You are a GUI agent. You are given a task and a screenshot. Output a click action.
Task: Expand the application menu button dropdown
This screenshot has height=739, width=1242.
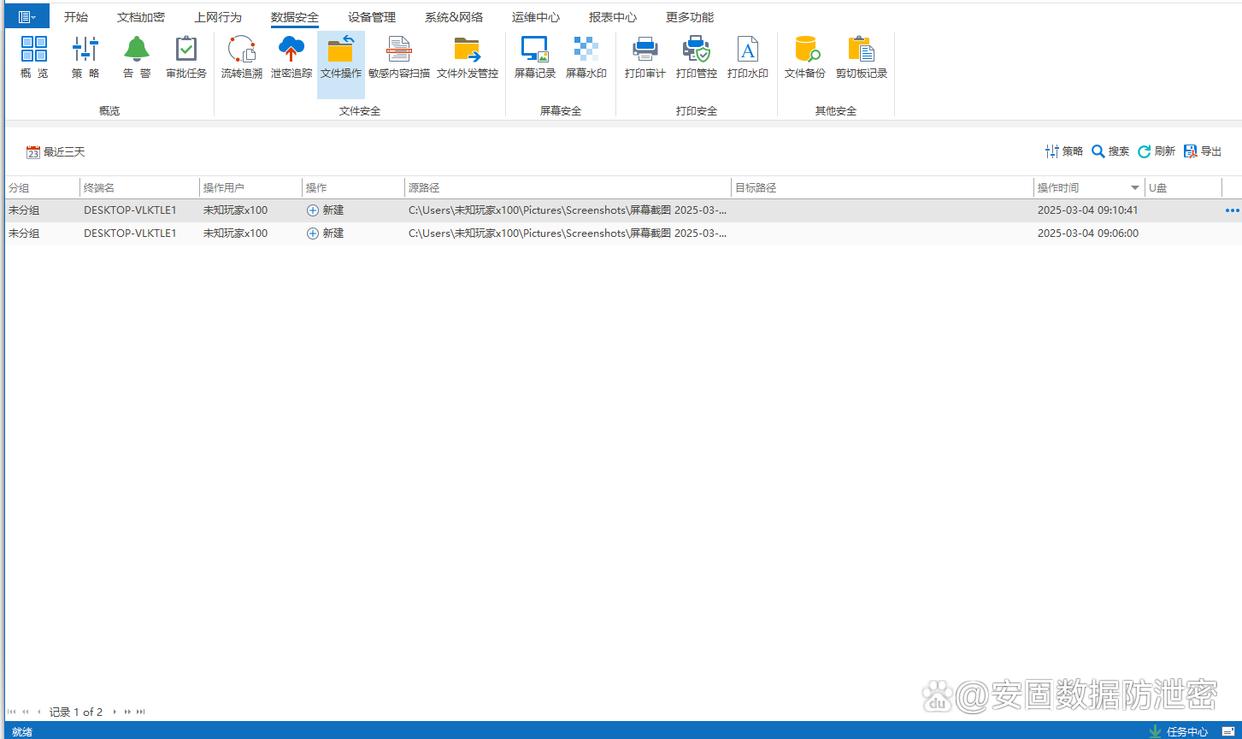tap(27, 17)
